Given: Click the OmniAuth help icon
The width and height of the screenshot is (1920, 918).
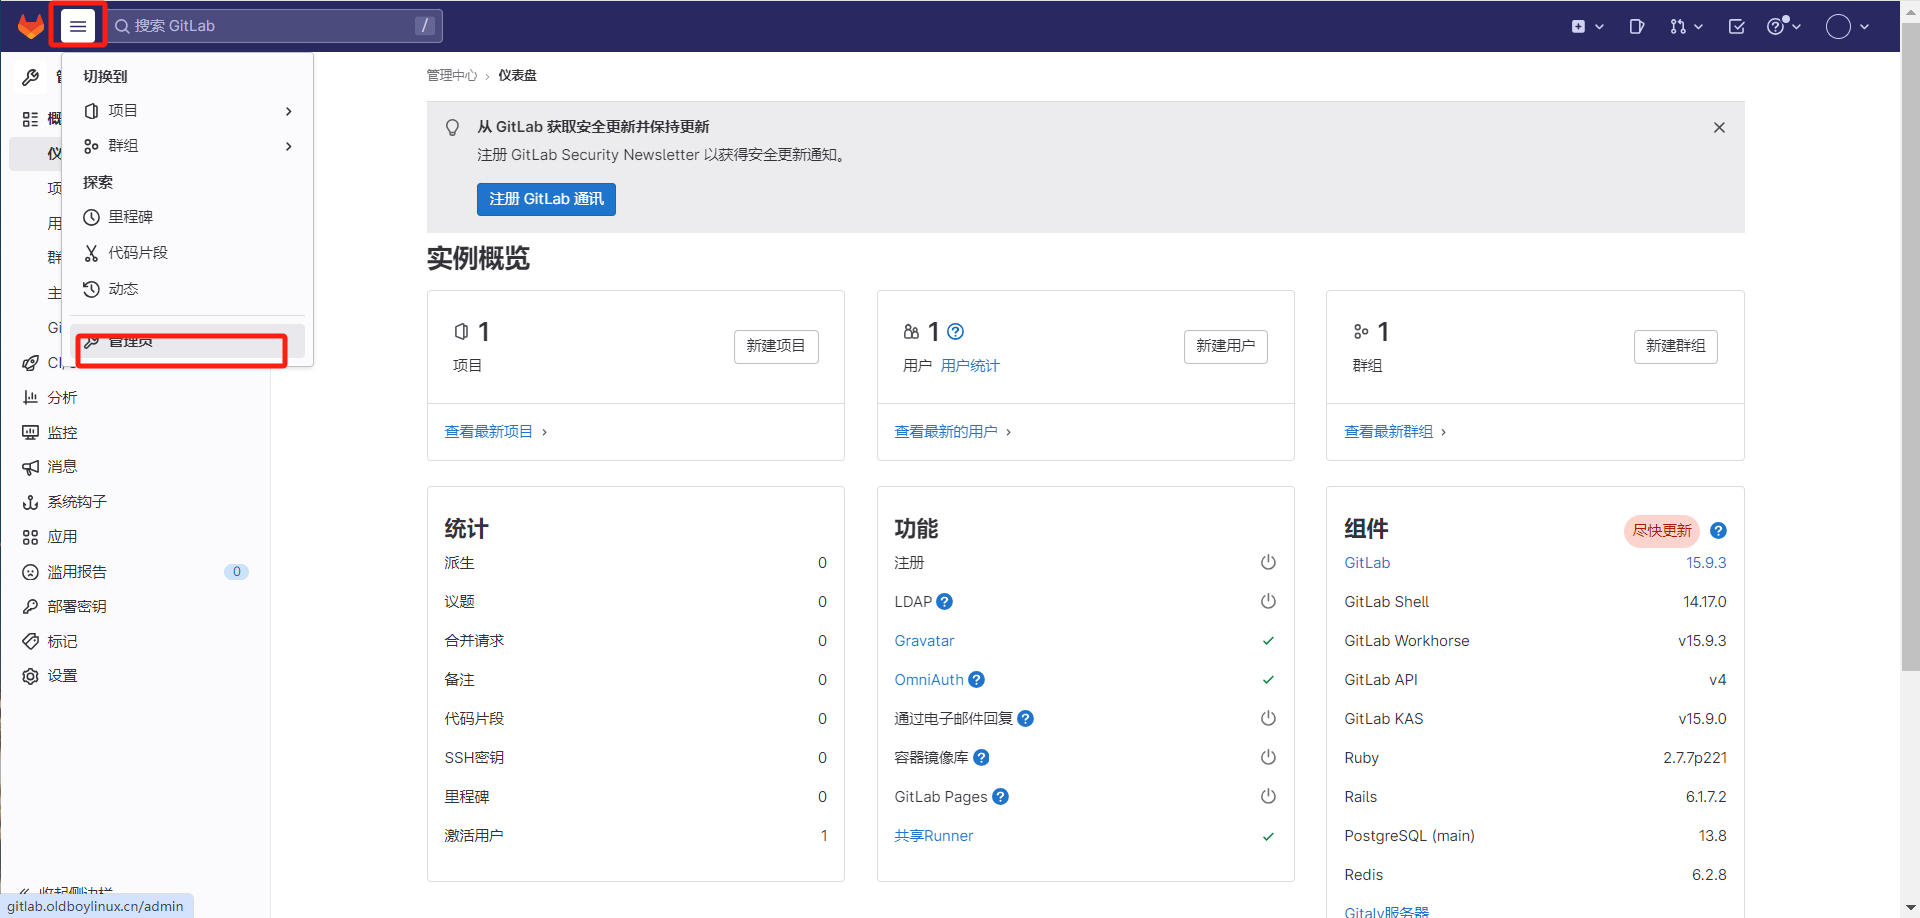Looking at the screenshot, I should click(x=977, y=679).
